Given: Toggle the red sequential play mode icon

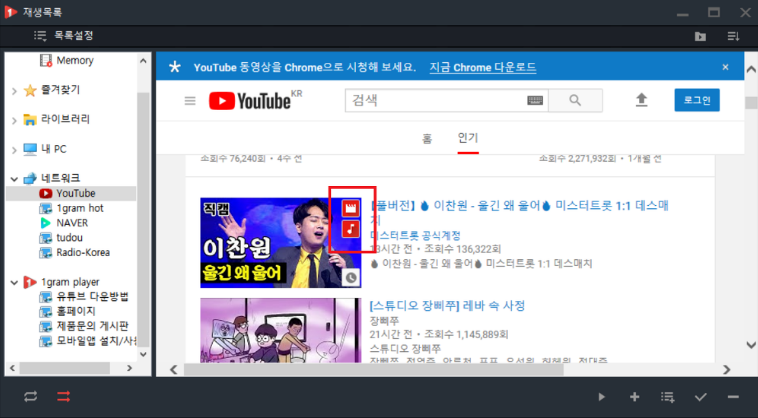Looking at the screenshot, I should 63,397.
